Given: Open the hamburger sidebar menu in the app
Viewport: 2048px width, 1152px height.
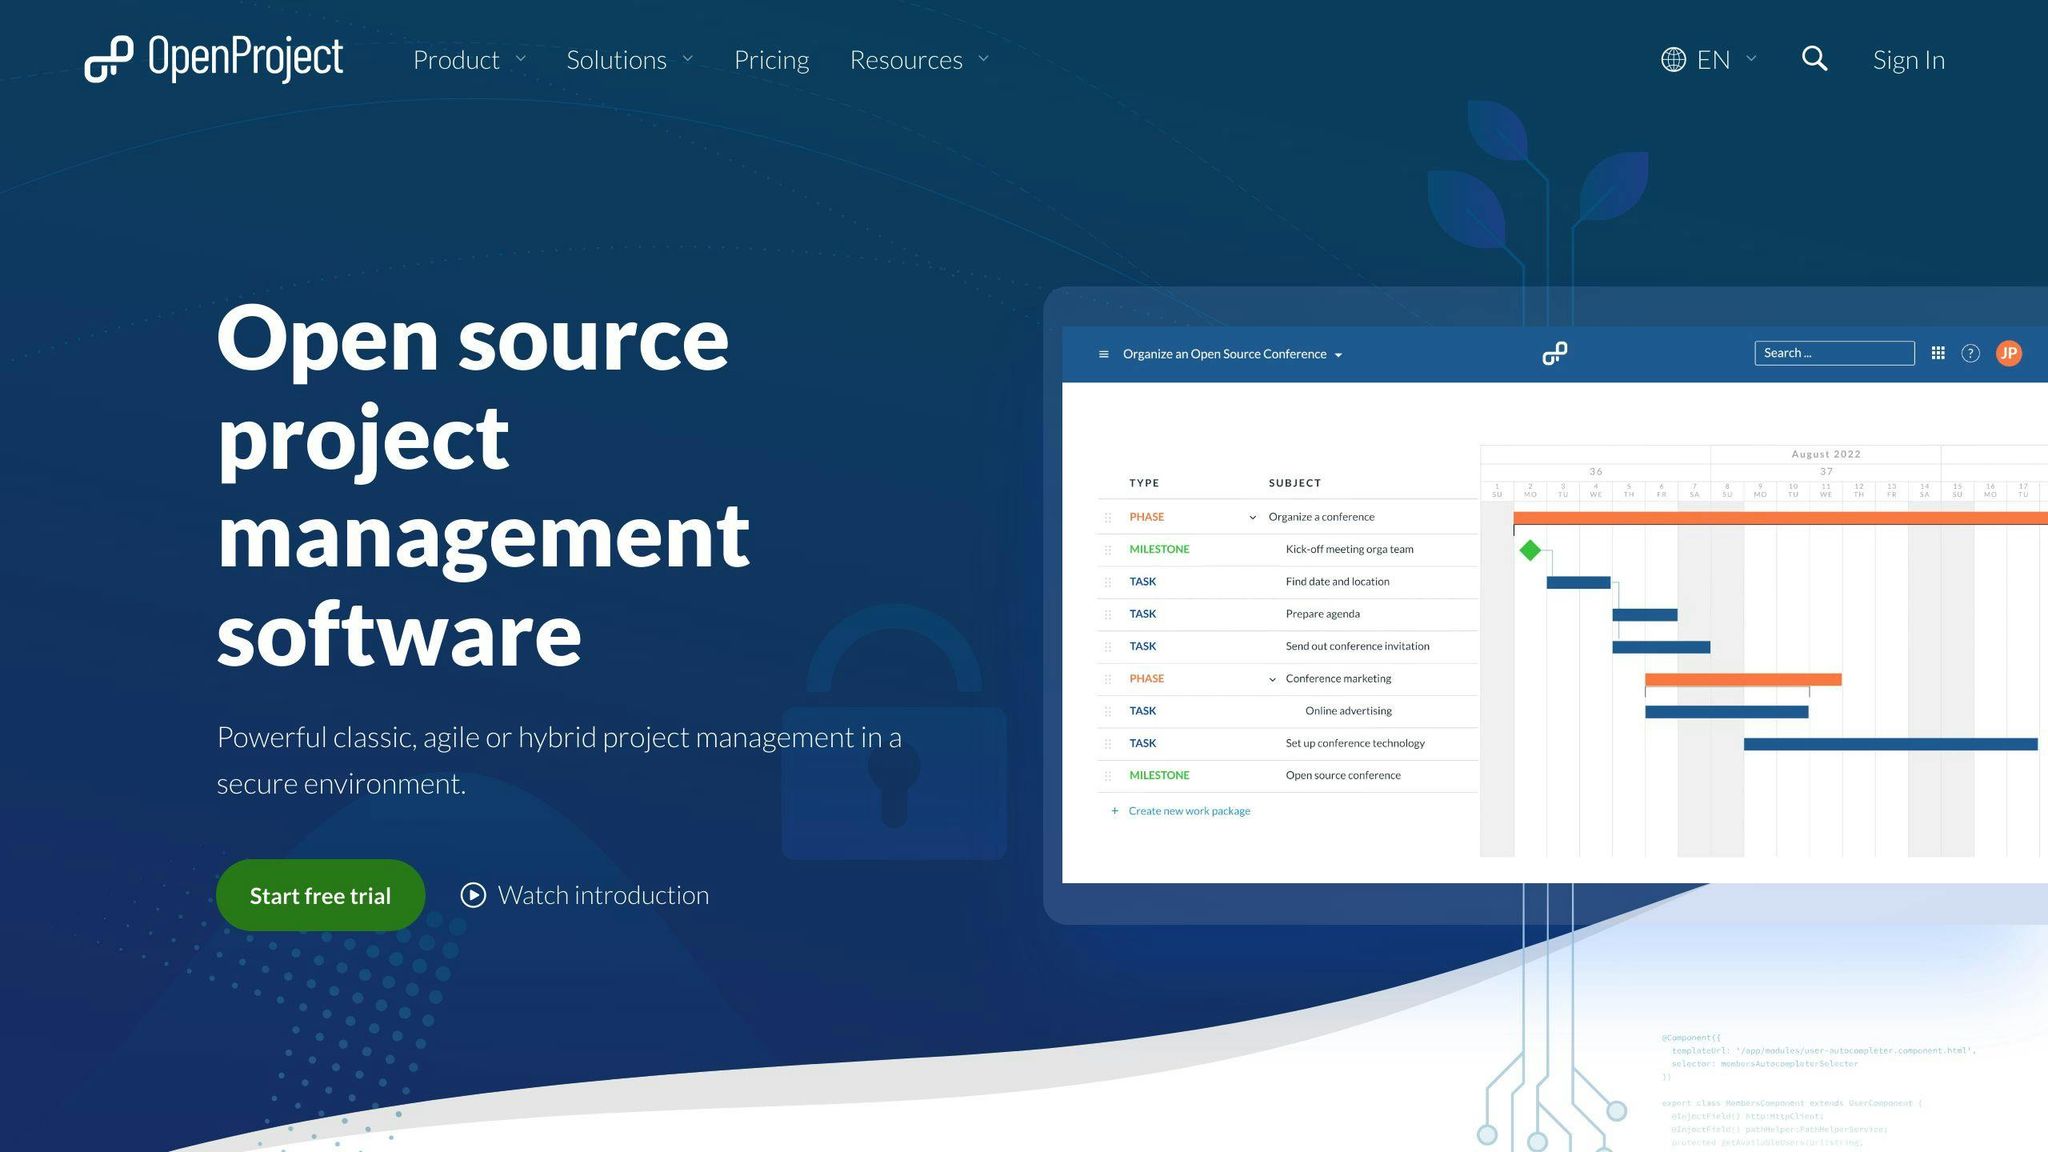Looking at the screenshot, I should 1103,353.
